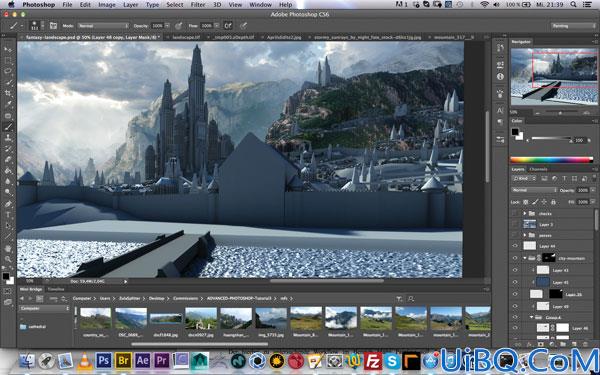Click lock transparent pixels icon

pos(526,202)
